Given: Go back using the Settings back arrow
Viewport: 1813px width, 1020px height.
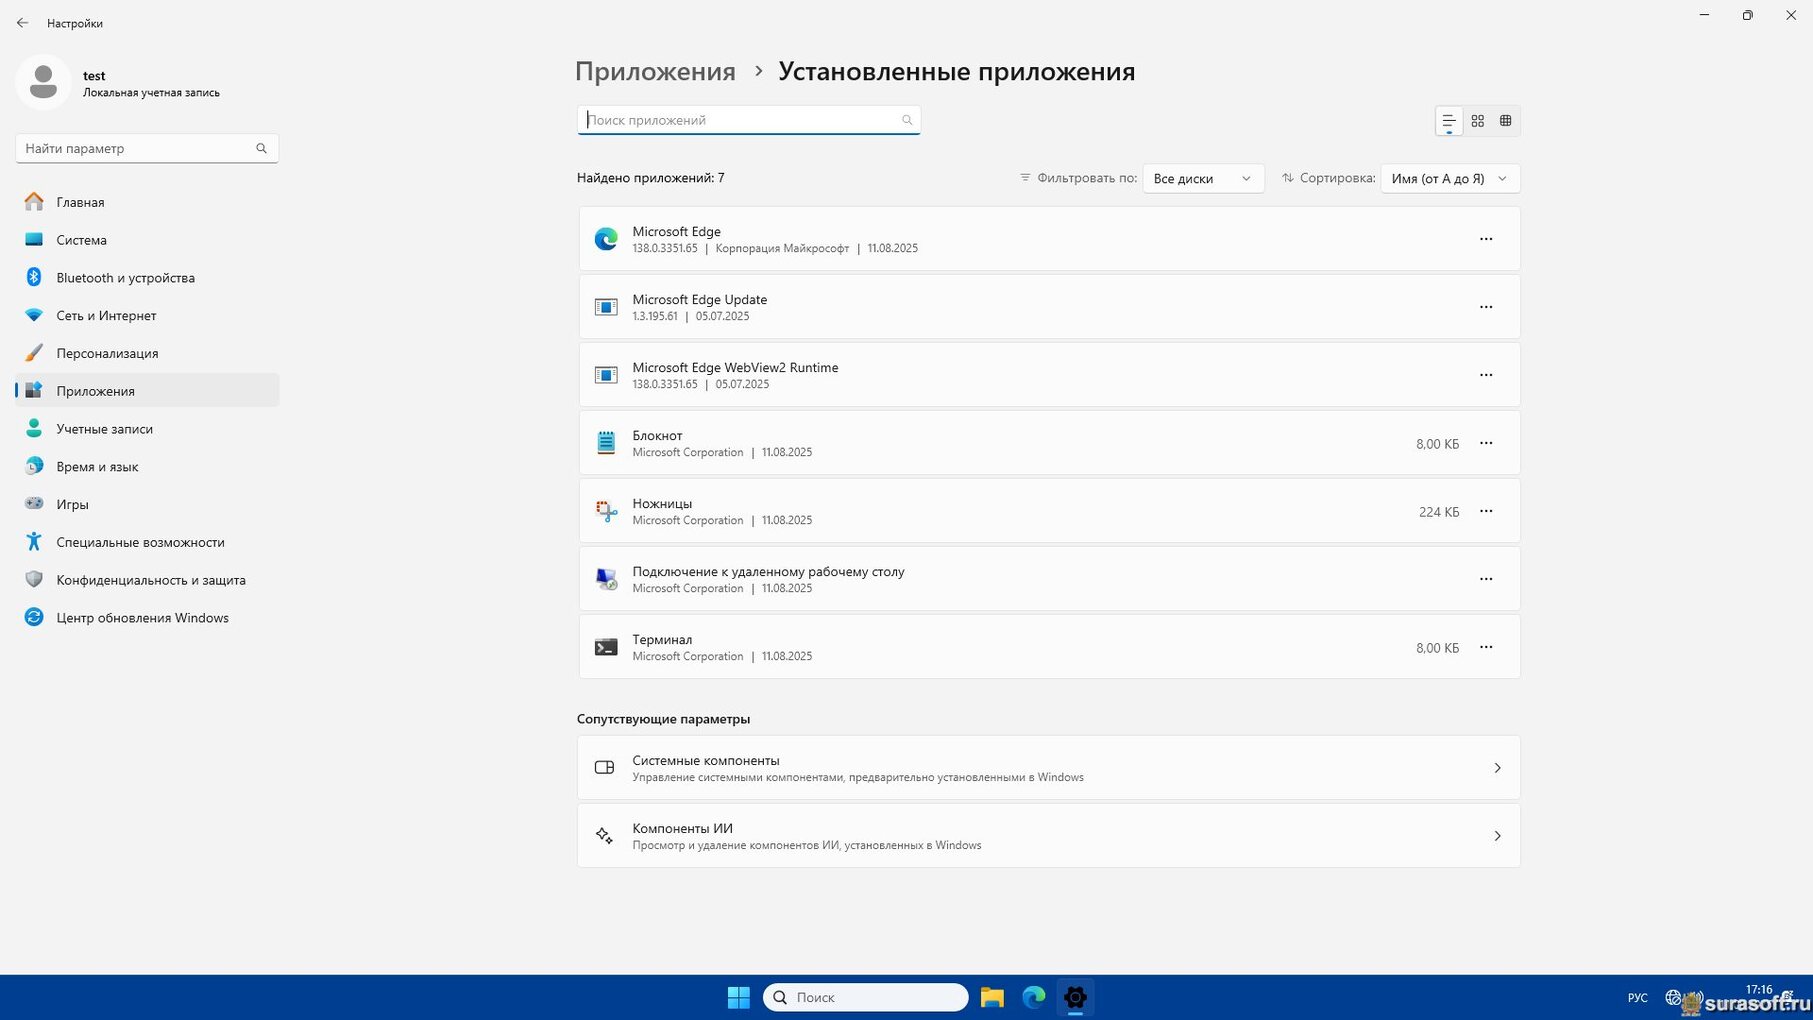Looking at the screenshot, I should click(x=22, y=23).
